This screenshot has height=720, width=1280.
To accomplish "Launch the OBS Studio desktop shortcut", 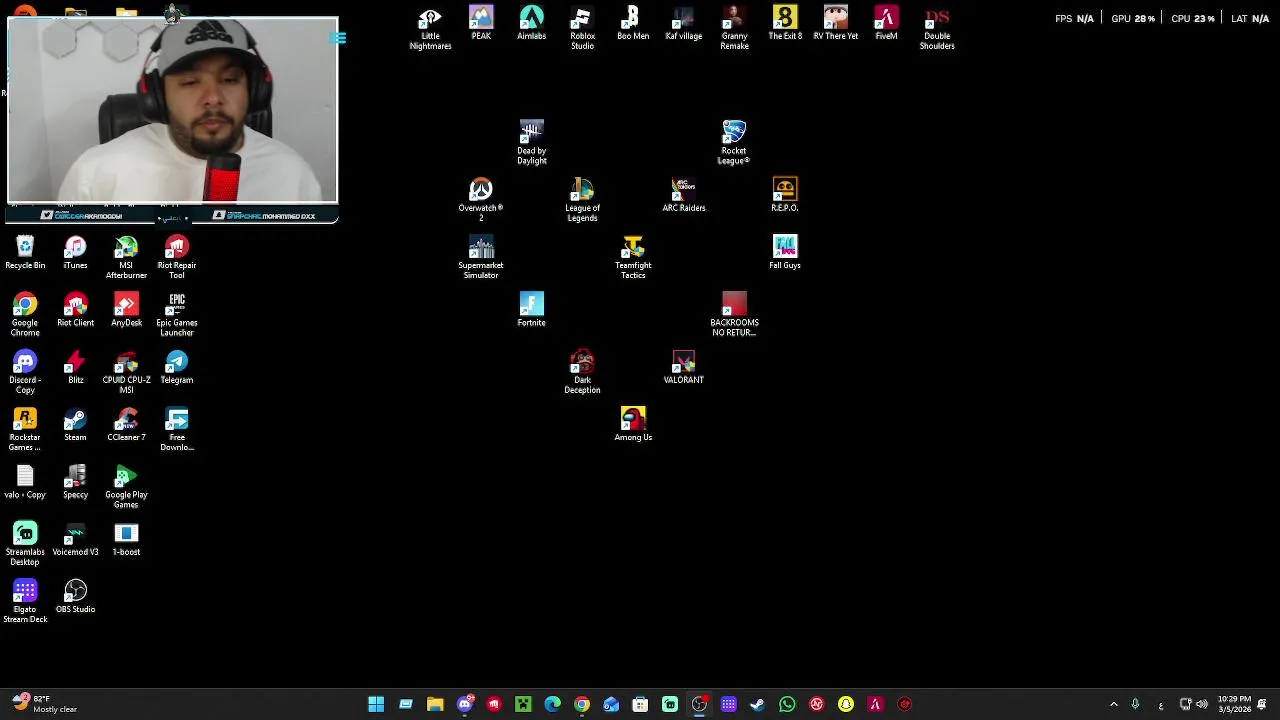I will coord(75,597).
